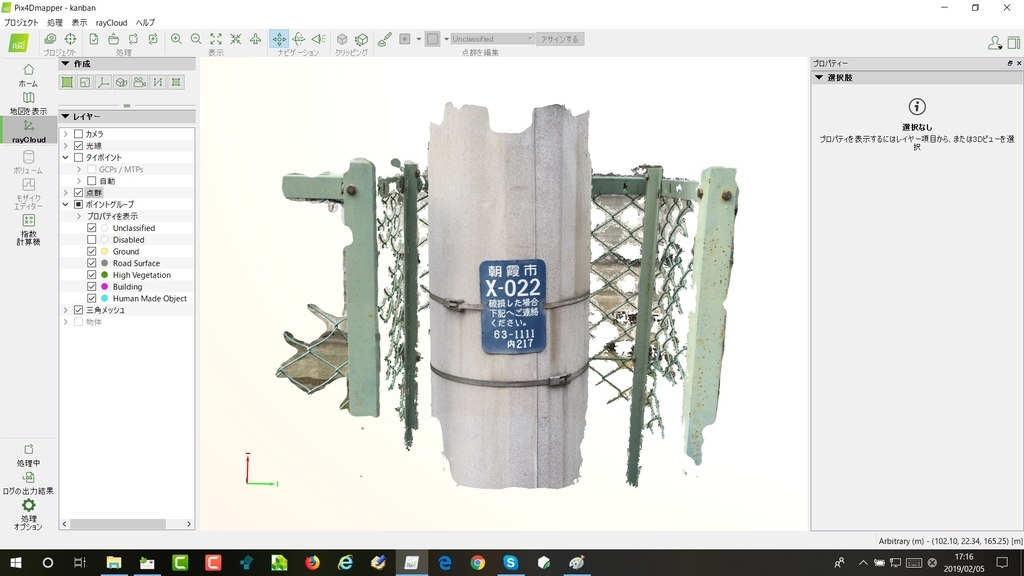Open the ヘルプ menu
Screen dimensions: 1024x576
145,22
